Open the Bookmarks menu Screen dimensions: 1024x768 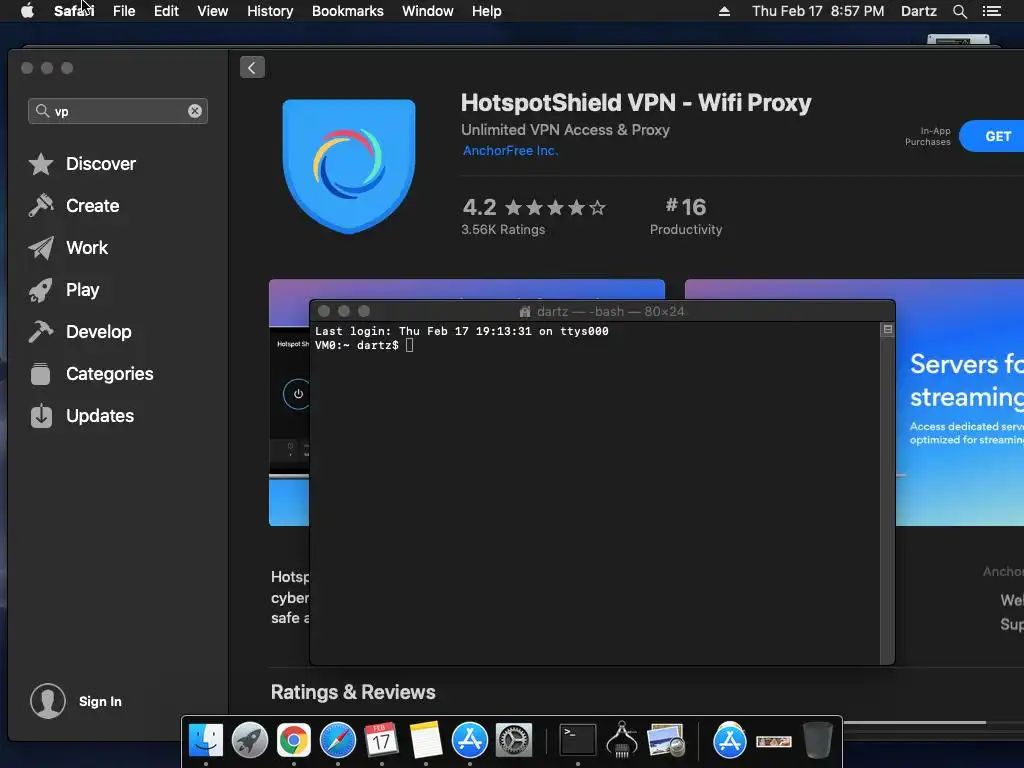tap(347, 11)
